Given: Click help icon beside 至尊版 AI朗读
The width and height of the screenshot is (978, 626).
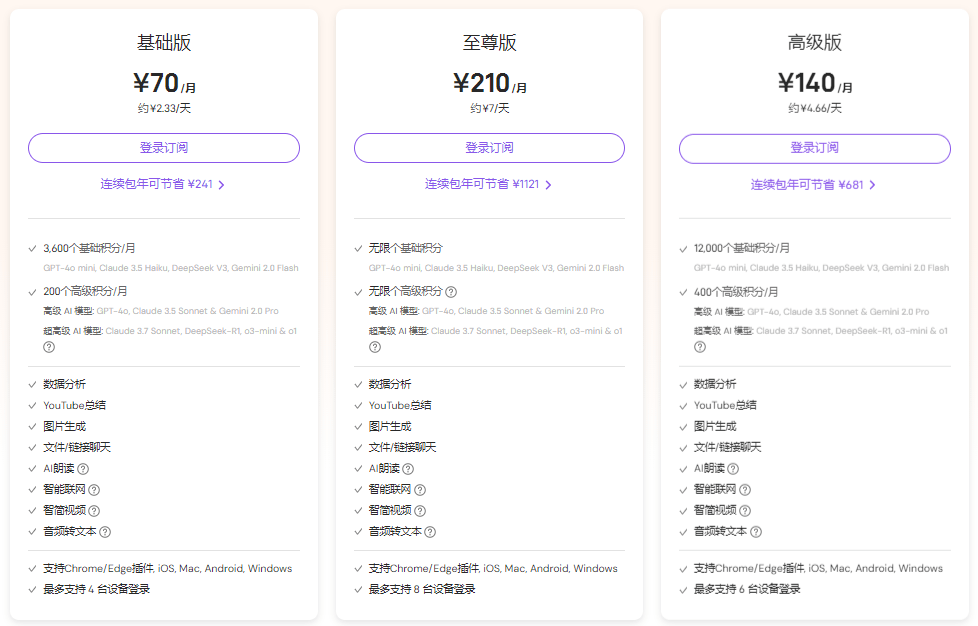Looking at the screenshot, I should pyautogui.click(x=408, y=469).
